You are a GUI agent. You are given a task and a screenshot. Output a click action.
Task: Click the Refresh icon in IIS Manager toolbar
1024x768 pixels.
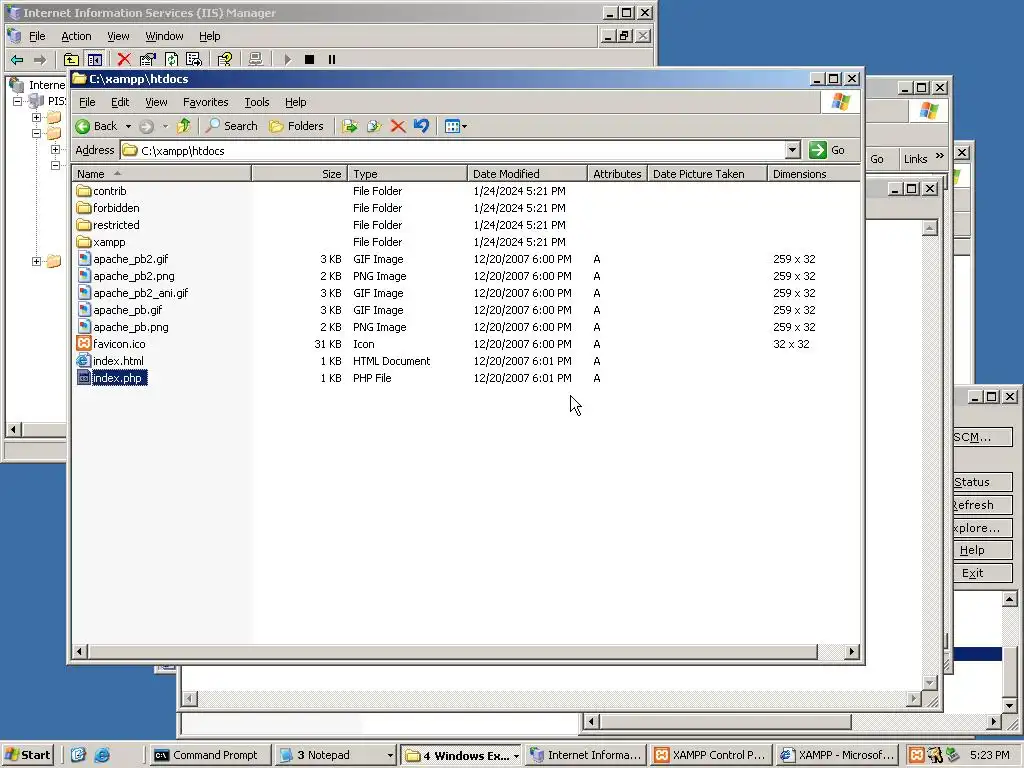click(171, 59)
